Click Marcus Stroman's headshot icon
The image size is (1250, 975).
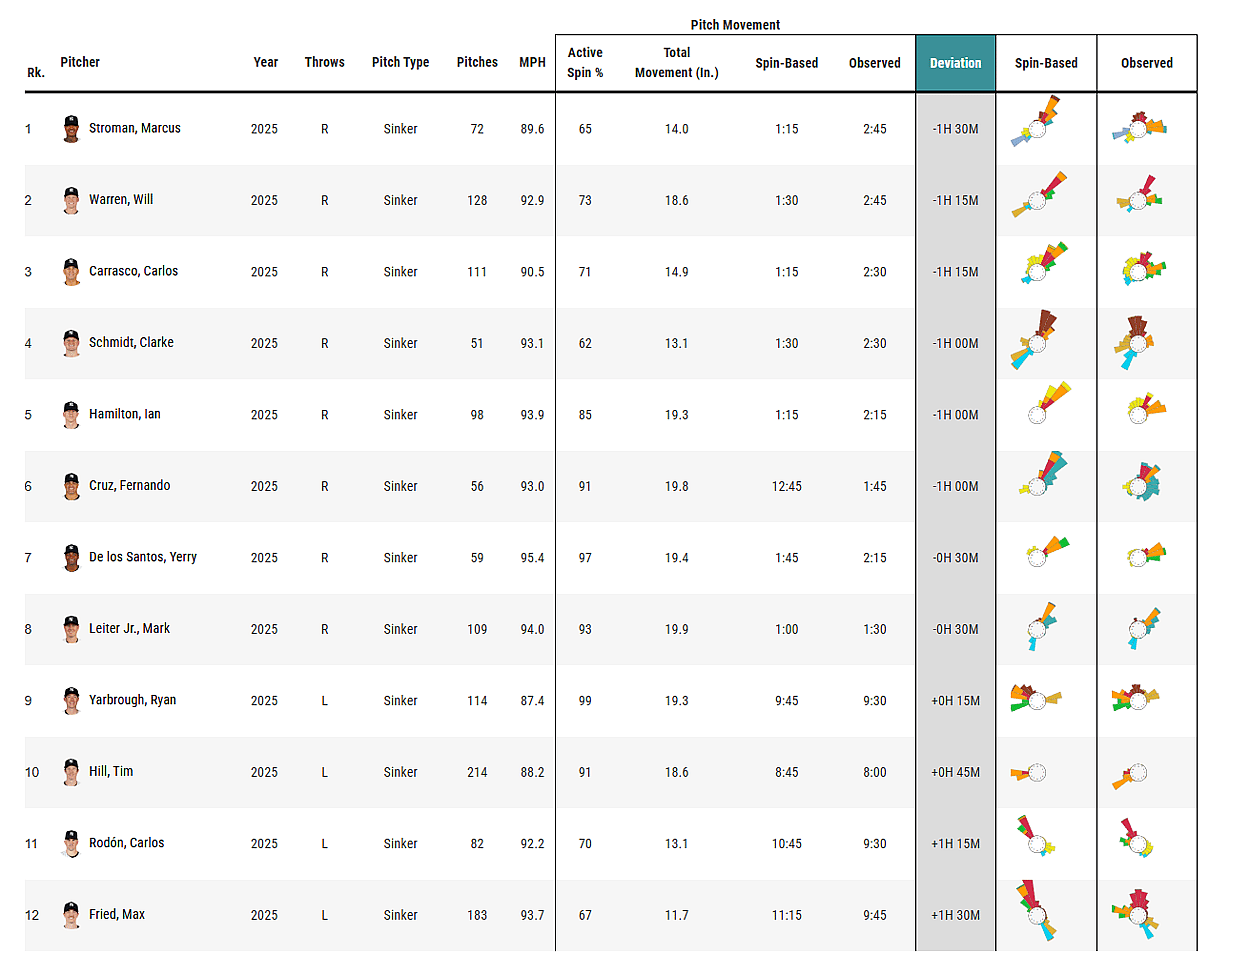click(x=71, y=129)
